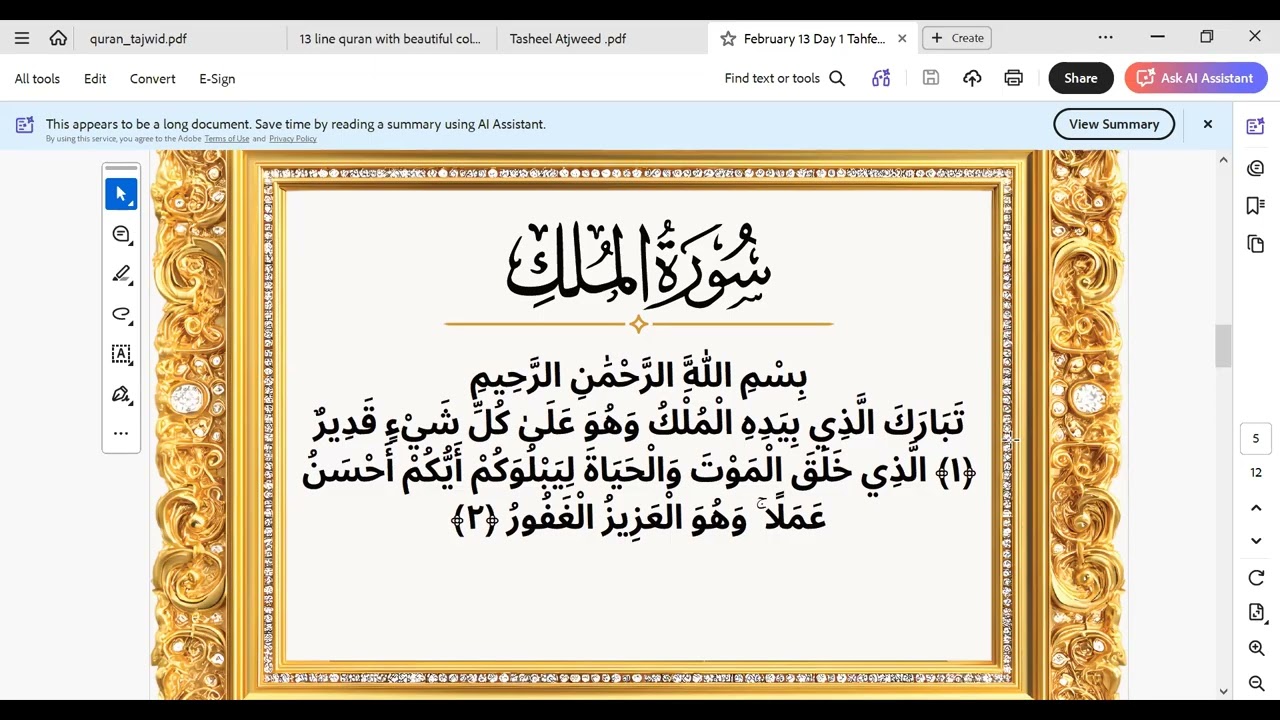Viewport: 1280px width, 720px height.
Task: Click the upload to cloud icon
Action: [972, 78]
